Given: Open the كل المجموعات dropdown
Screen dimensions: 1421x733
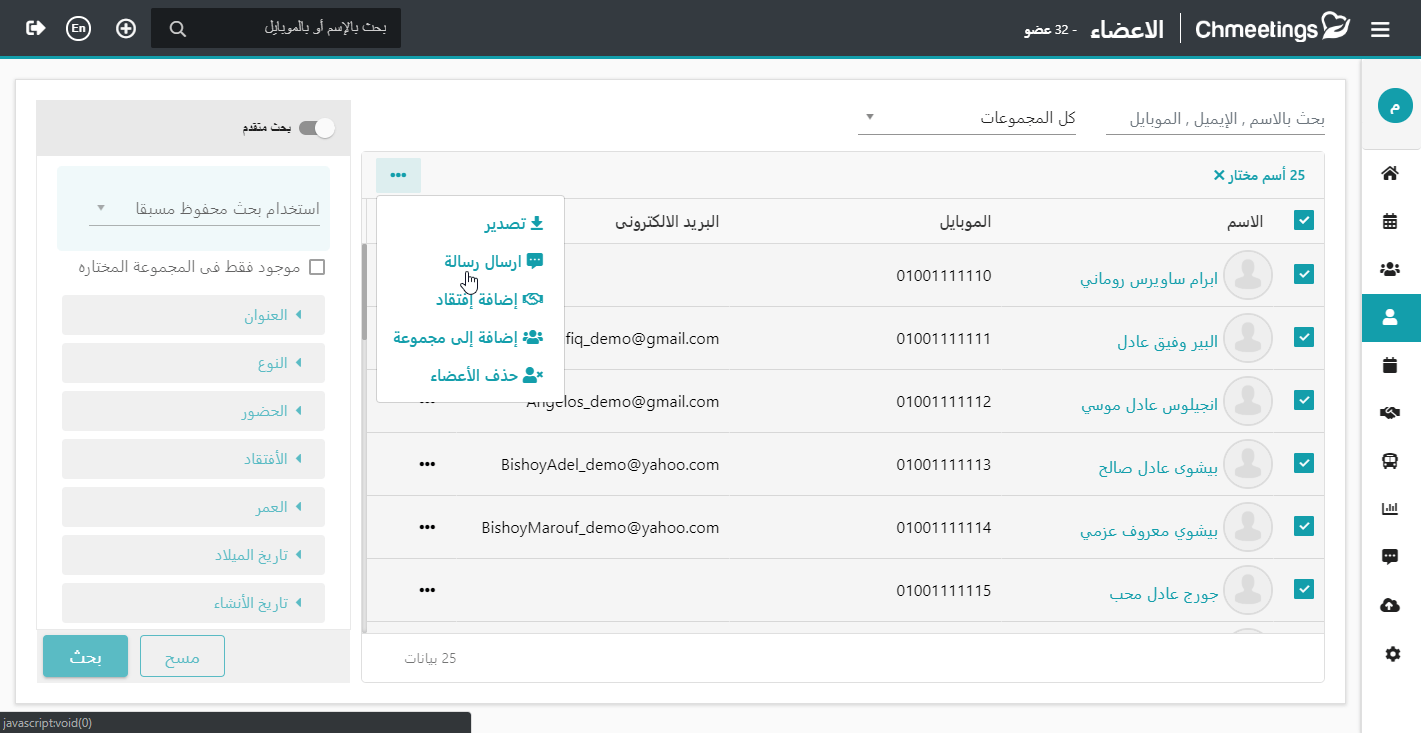Looking at the screenshot, I should pos(967,118).
